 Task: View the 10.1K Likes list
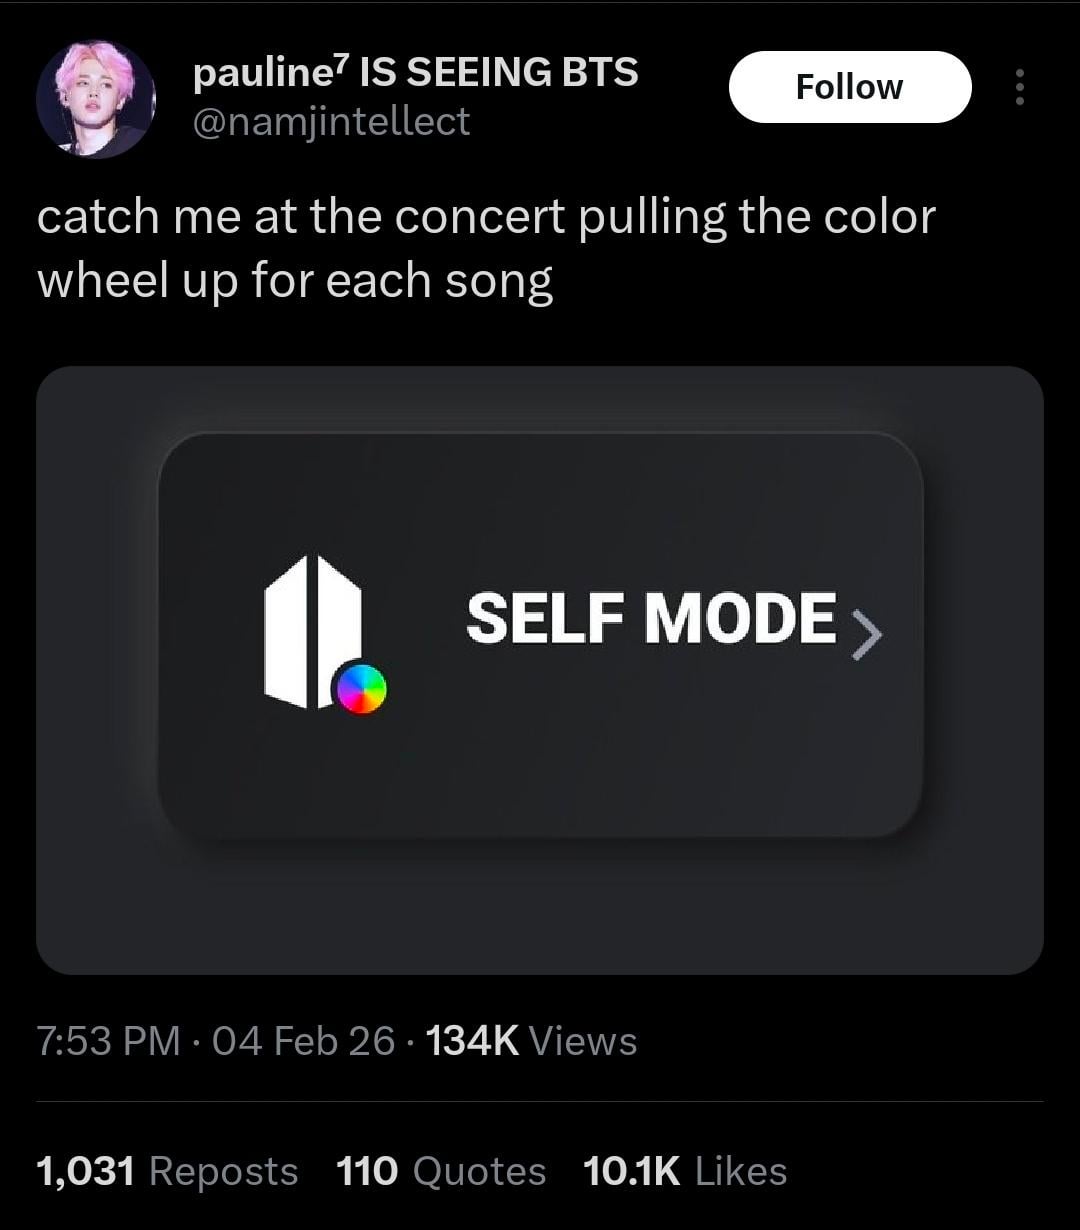click(685, 1171)
